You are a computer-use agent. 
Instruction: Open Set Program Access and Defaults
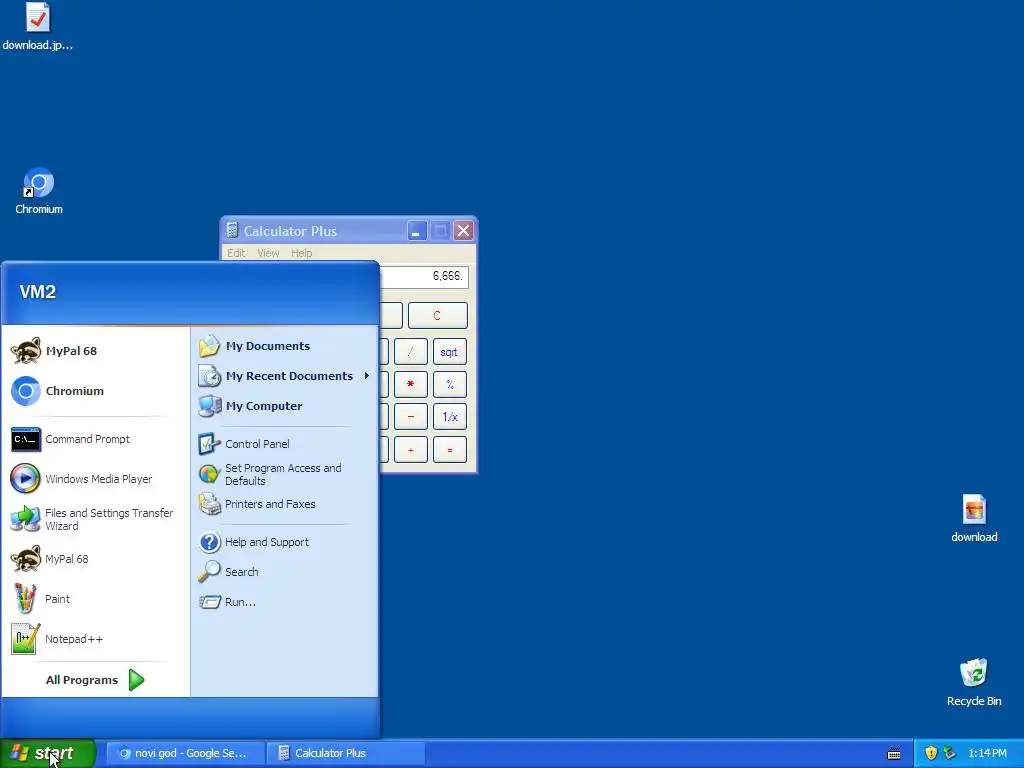[x=284, y=474]
